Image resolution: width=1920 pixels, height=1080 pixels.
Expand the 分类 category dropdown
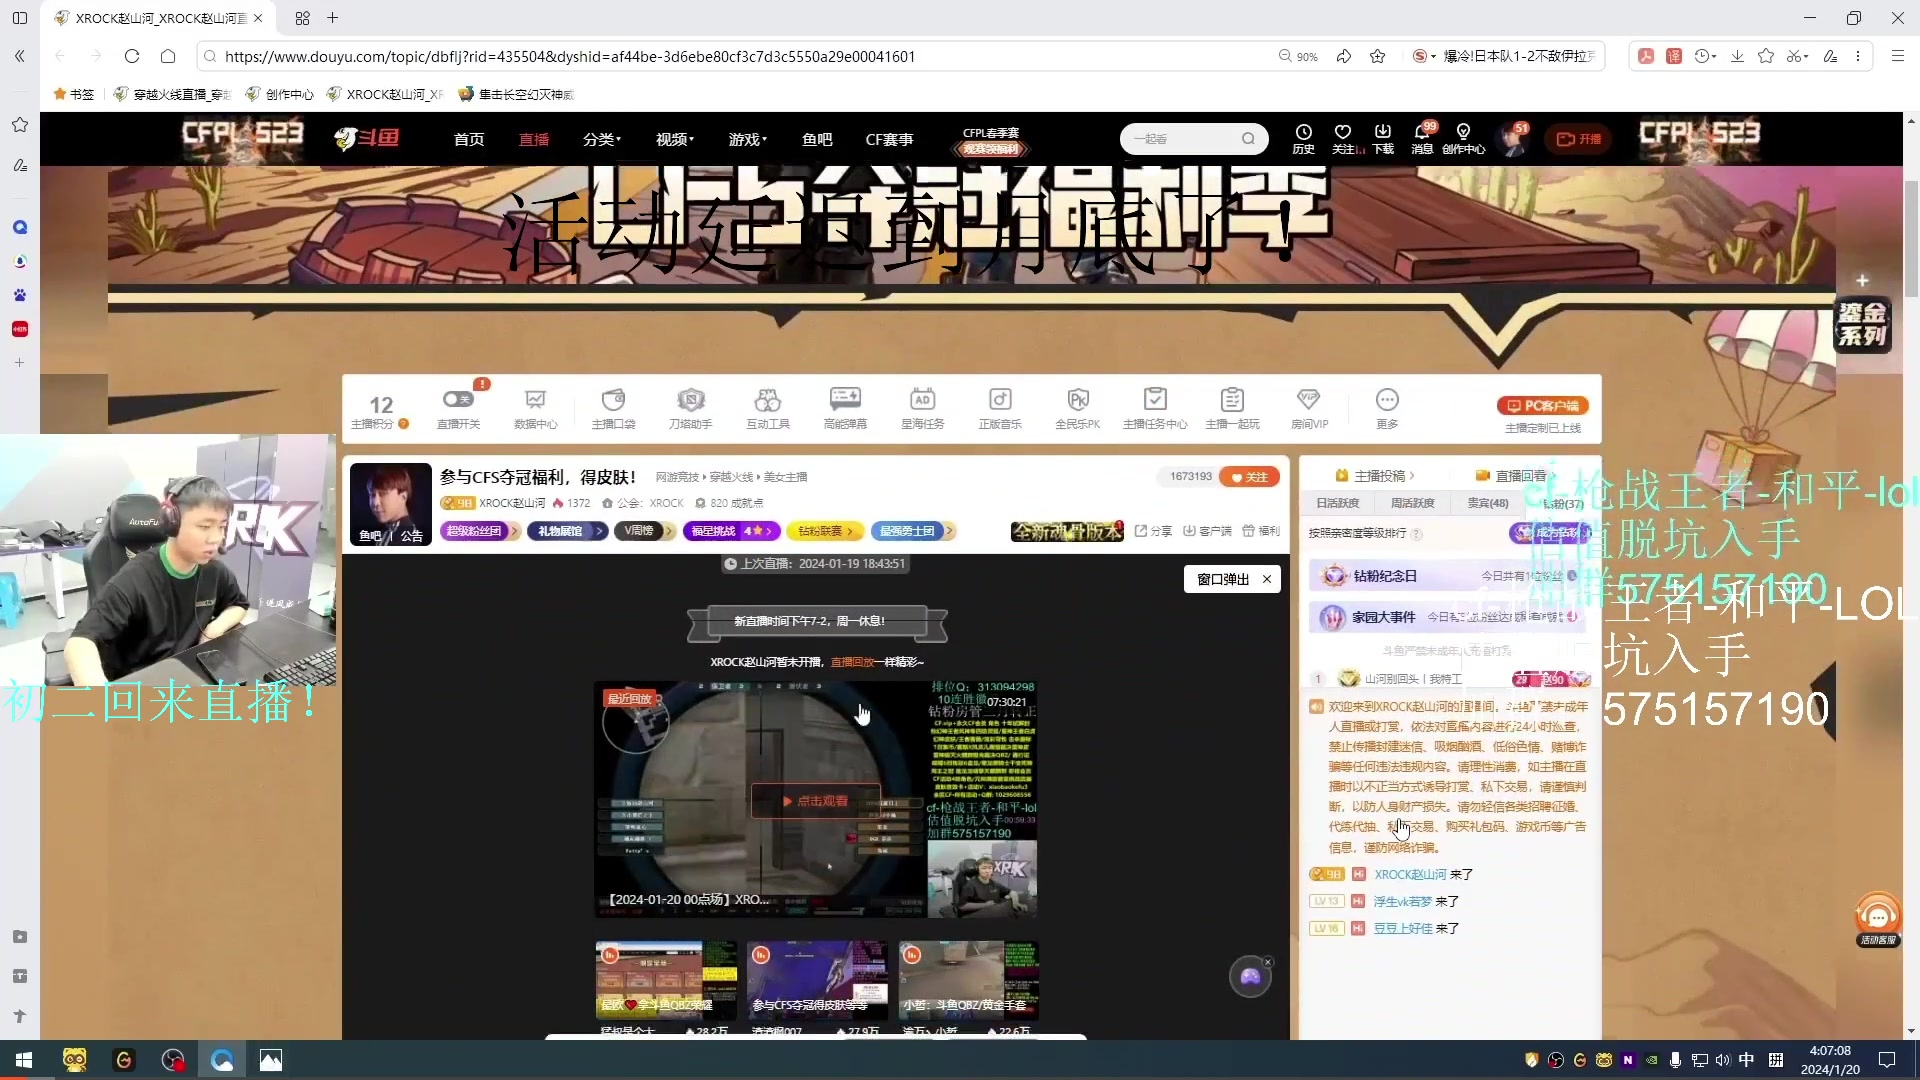[x=602, y=139]
